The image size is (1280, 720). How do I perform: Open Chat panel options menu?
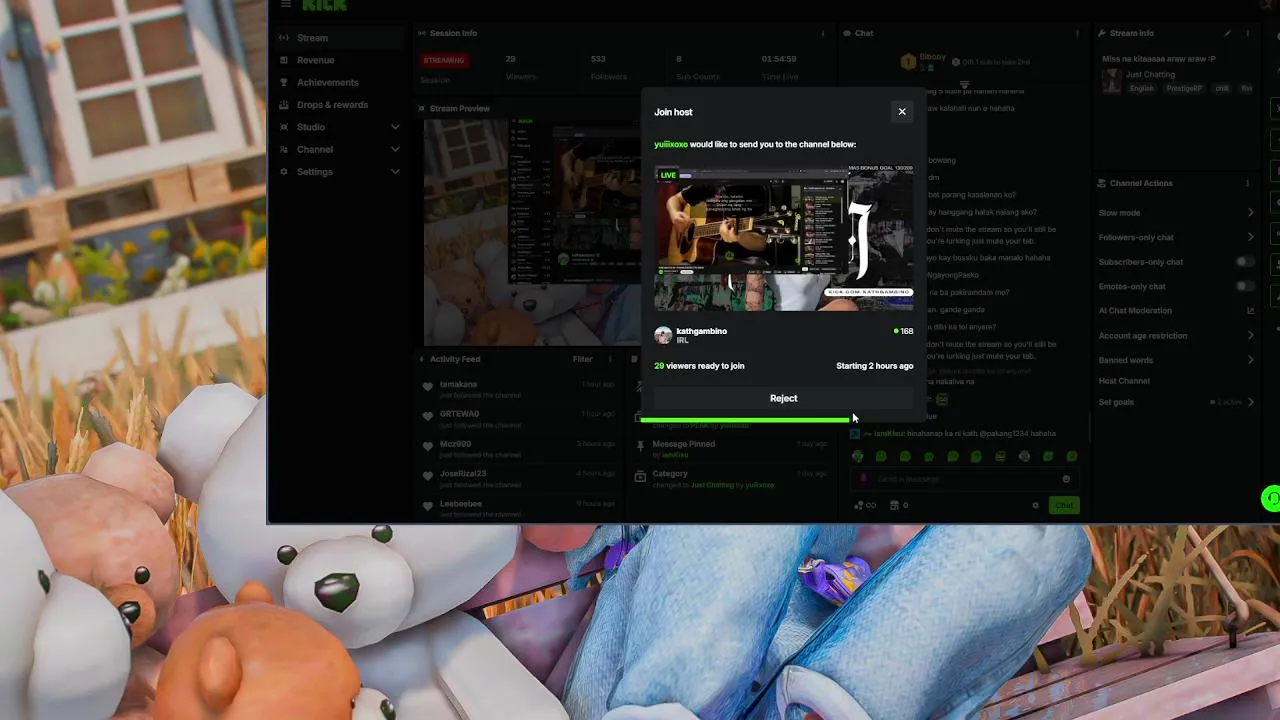[x=1077, y=33]
